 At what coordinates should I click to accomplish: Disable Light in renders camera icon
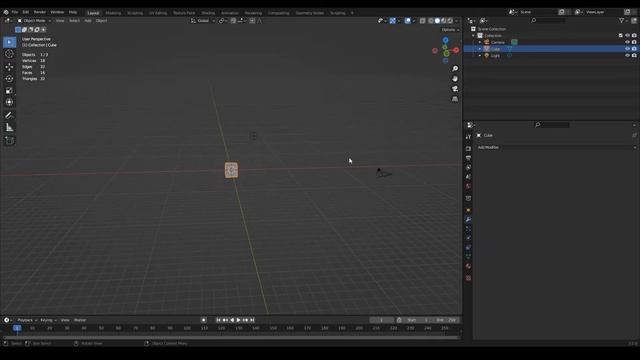634,56
